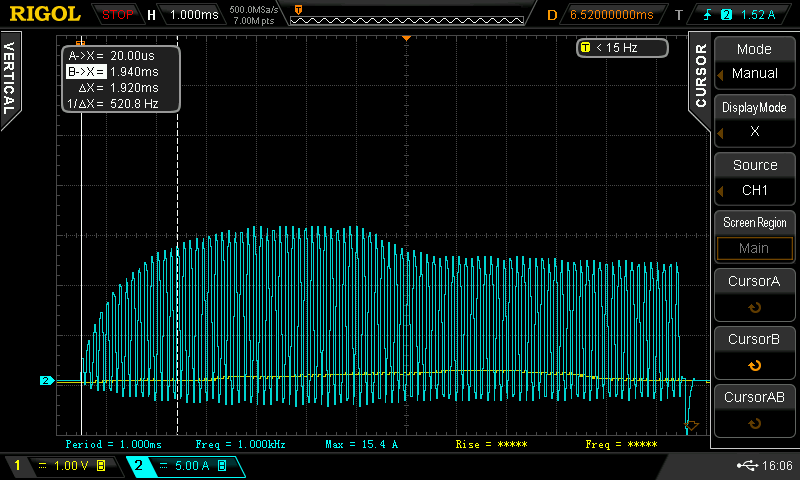Open the cursor Mode menu item
Image resolution: width=800 pixels, height=480 pixels.
point(754,62)
